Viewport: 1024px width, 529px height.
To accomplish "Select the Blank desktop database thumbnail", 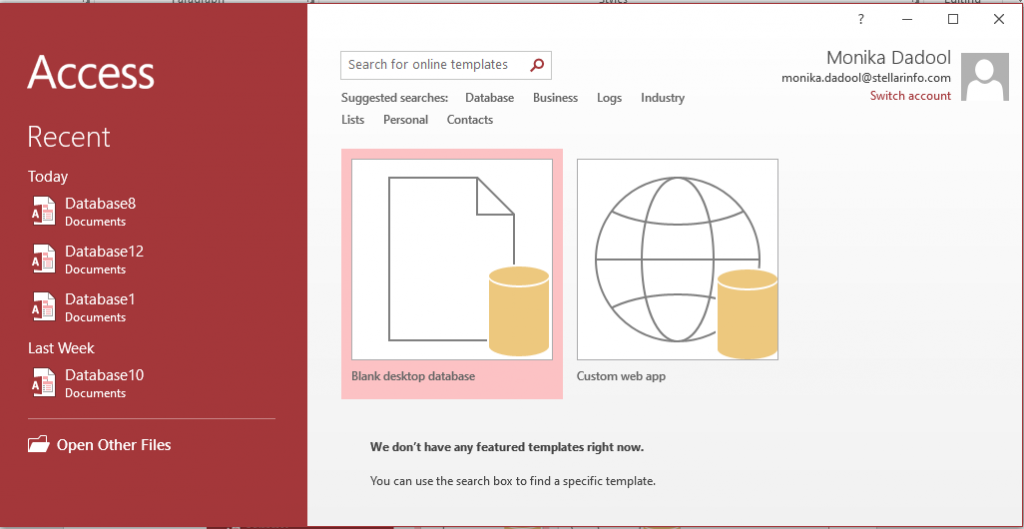I will (452, 259).
